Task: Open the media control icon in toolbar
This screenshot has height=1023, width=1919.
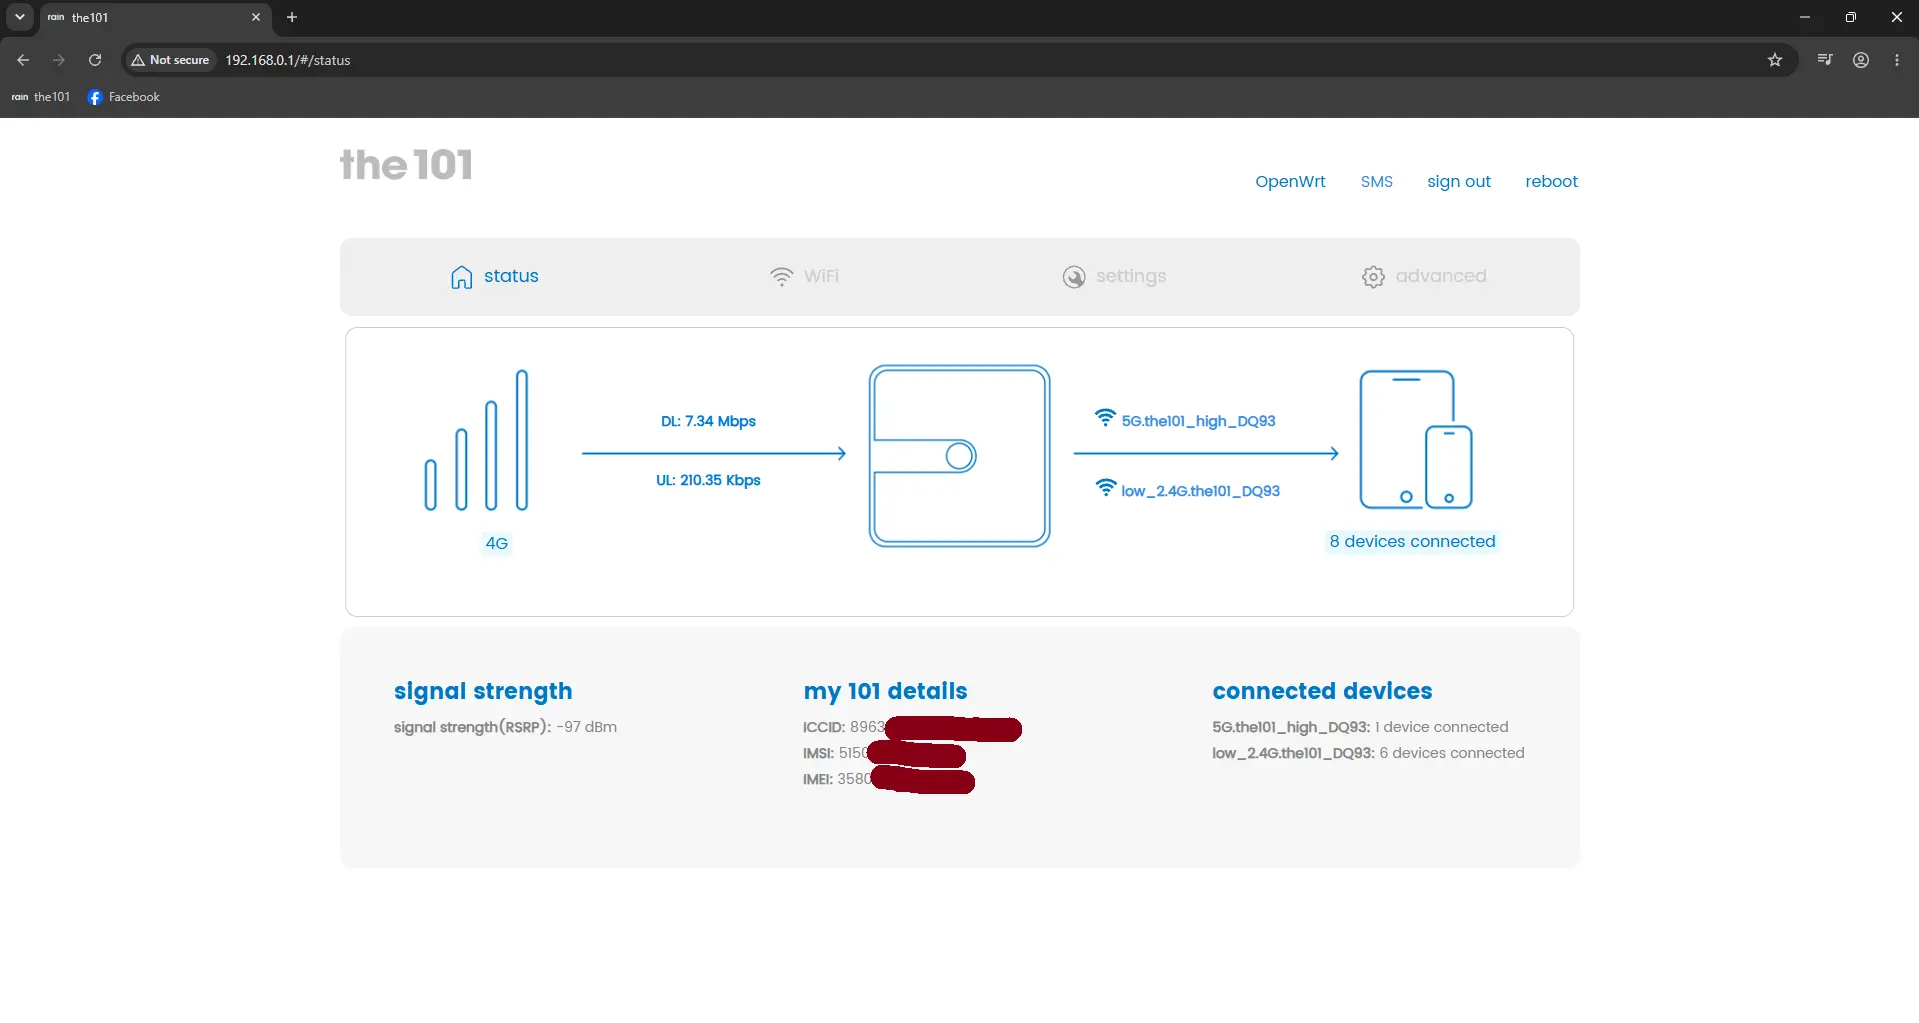Action: tap(1825, 60)
